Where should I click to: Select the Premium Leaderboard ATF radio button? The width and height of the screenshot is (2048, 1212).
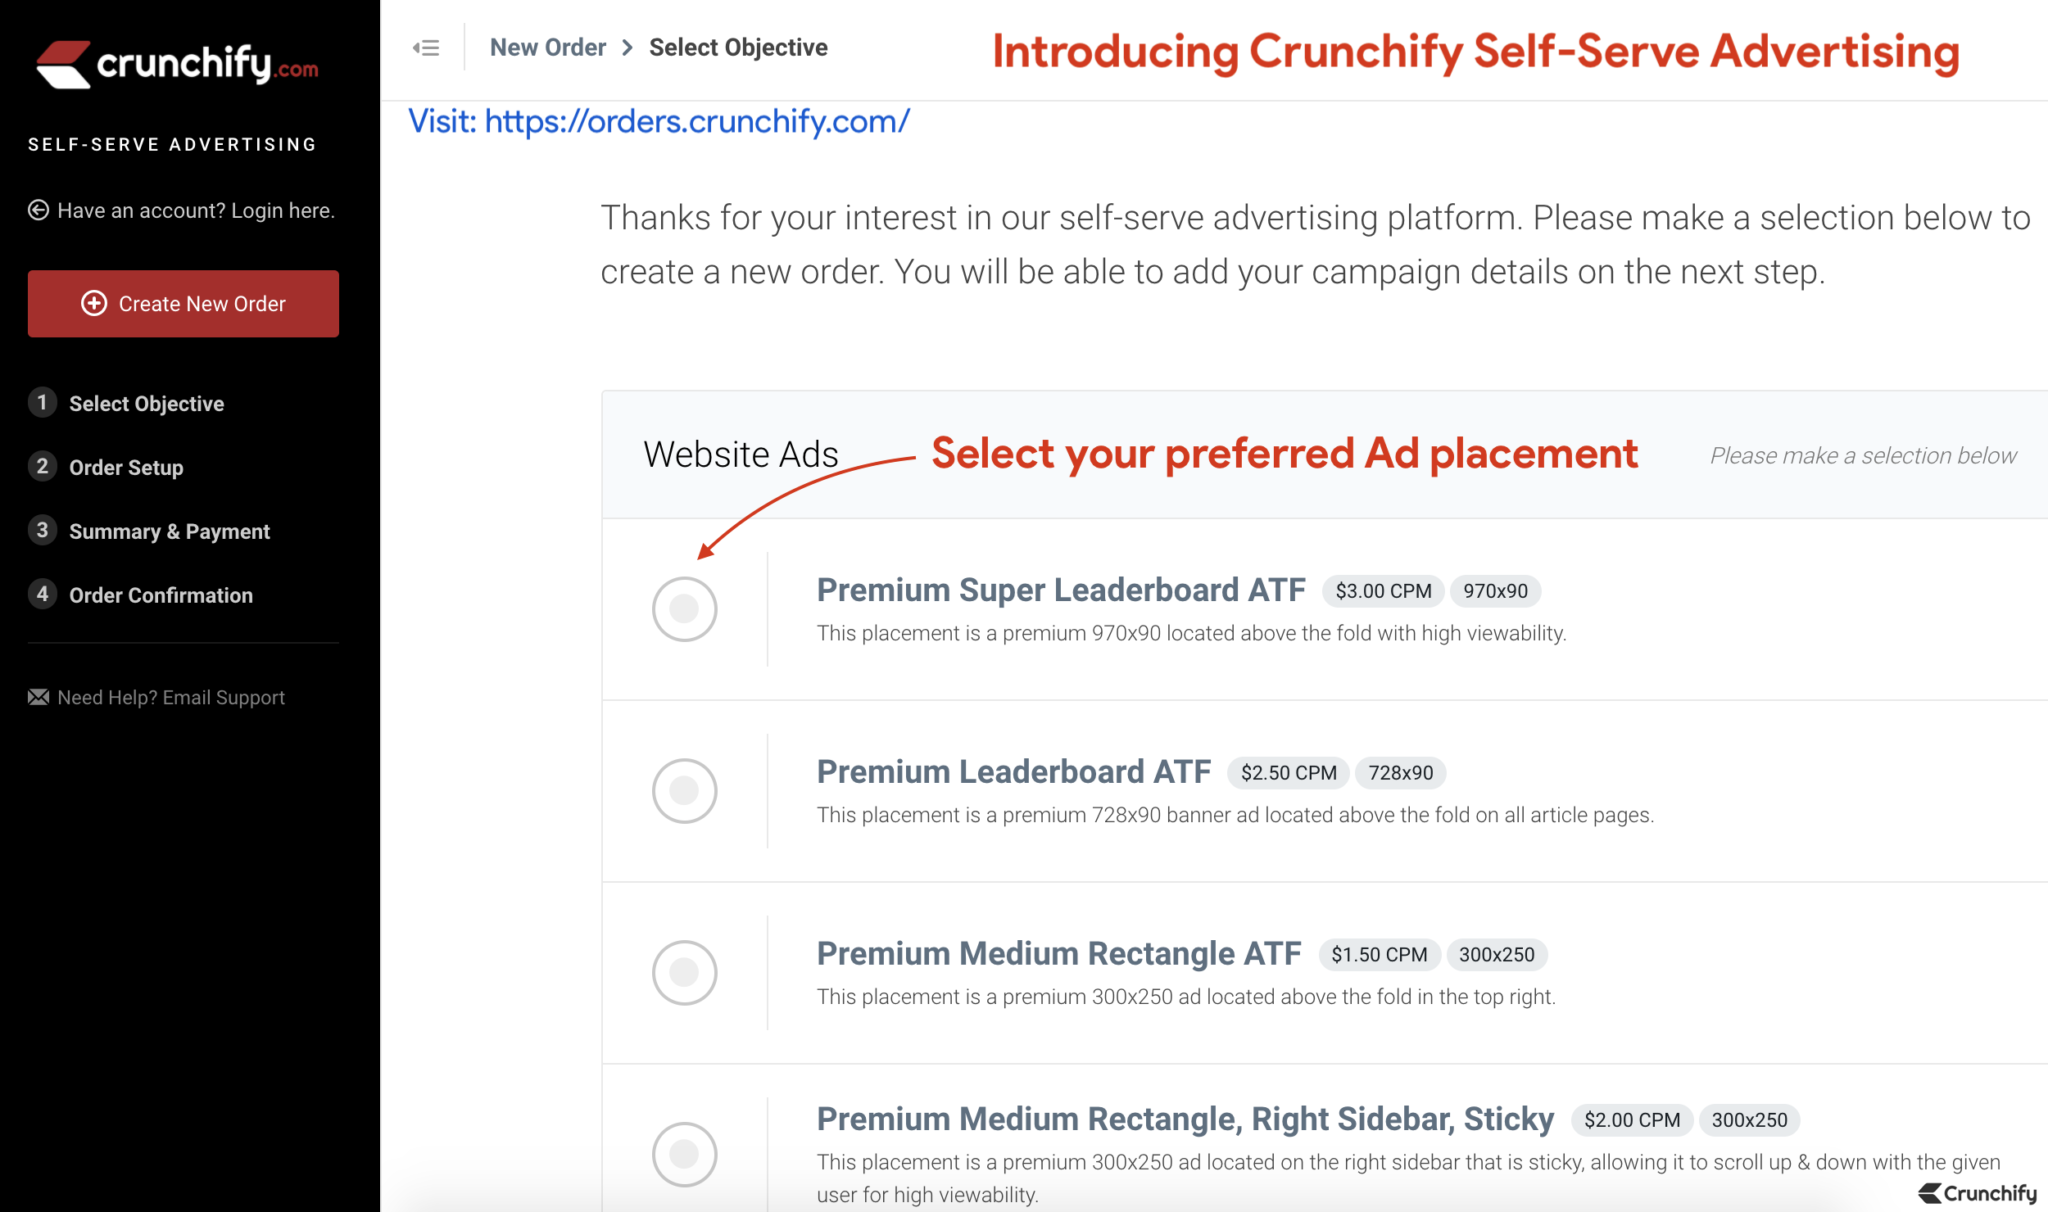pyautogui.click(x=684, y=790)
